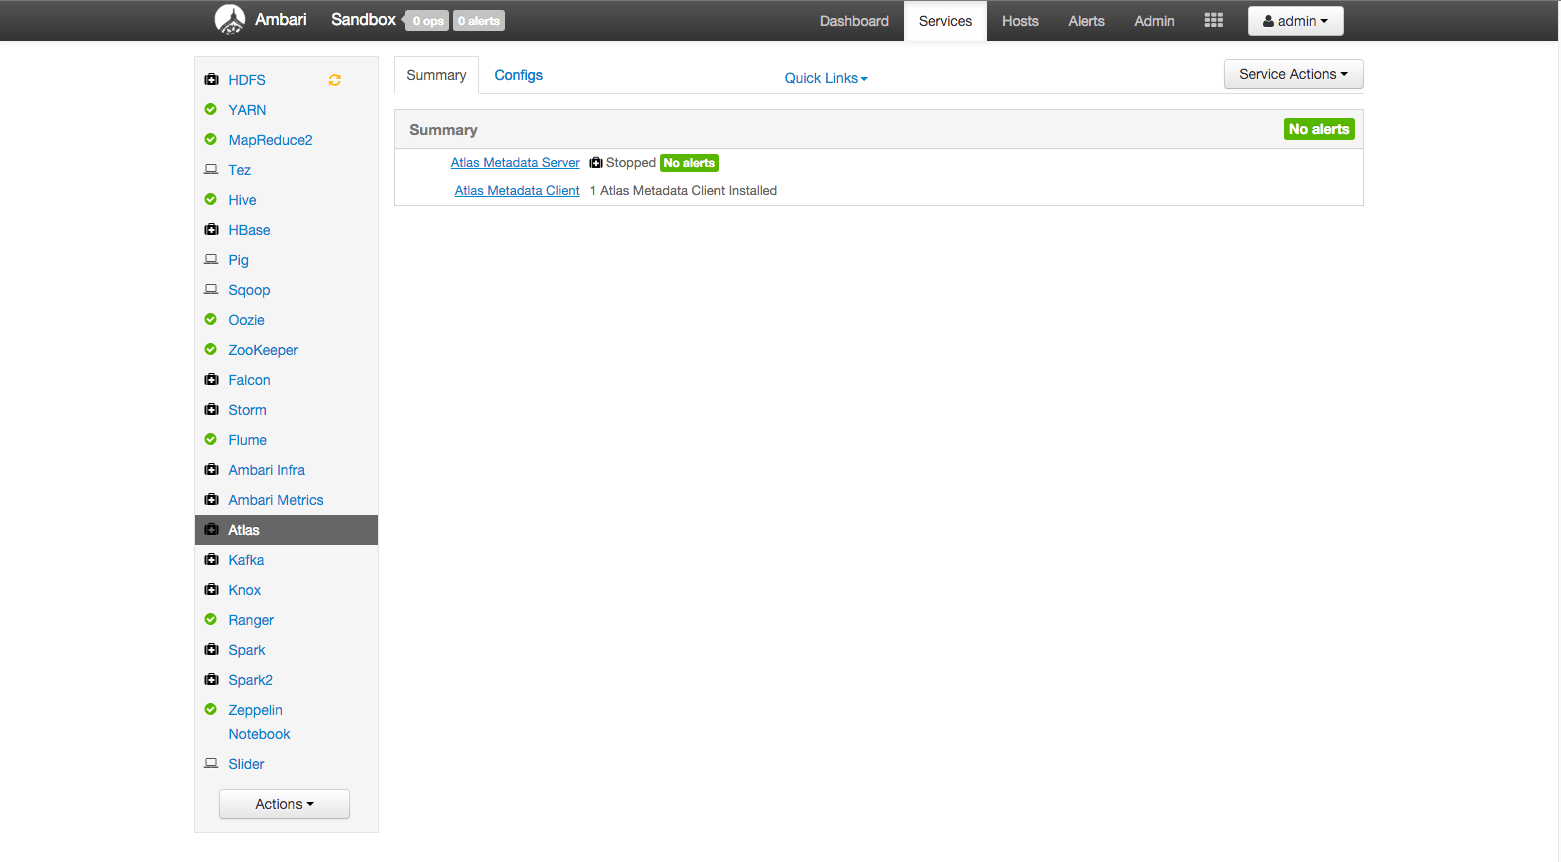The image size is (1561, 862).
Task: Open the Knox service page
Action: (x=244, y=590)
